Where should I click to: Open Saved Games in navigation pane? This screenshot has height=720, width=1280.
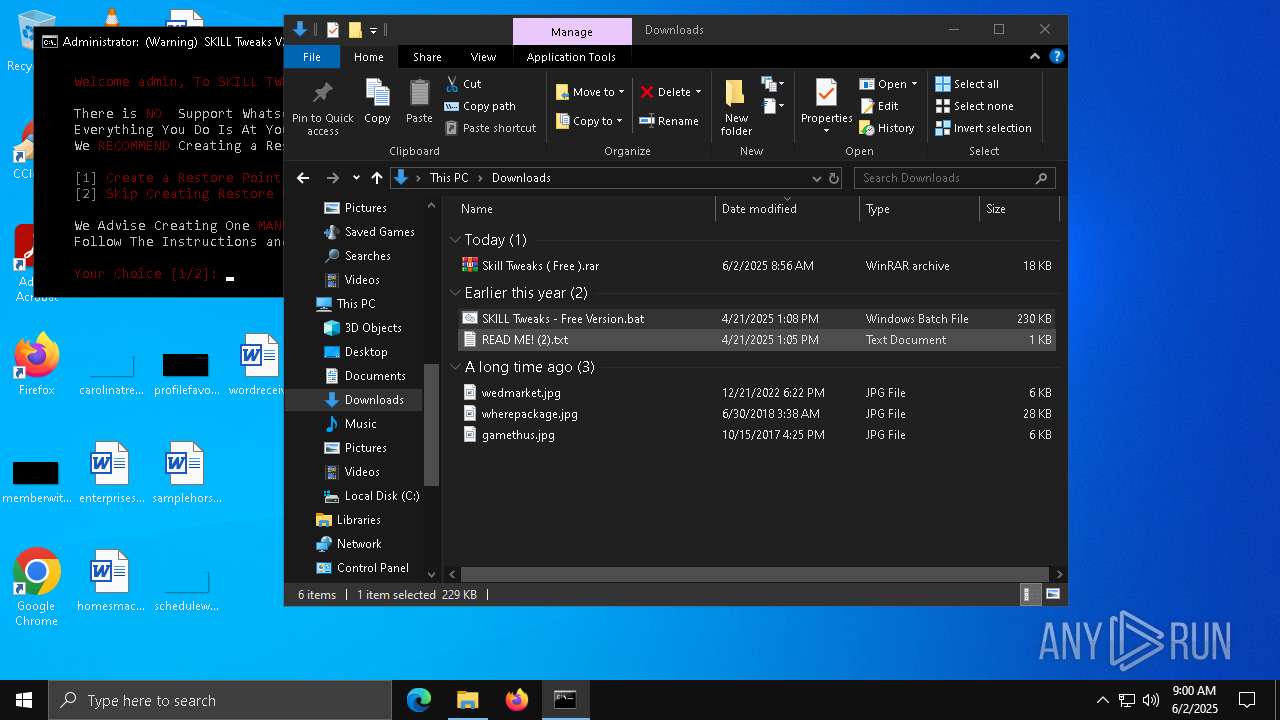click(369, 232)
